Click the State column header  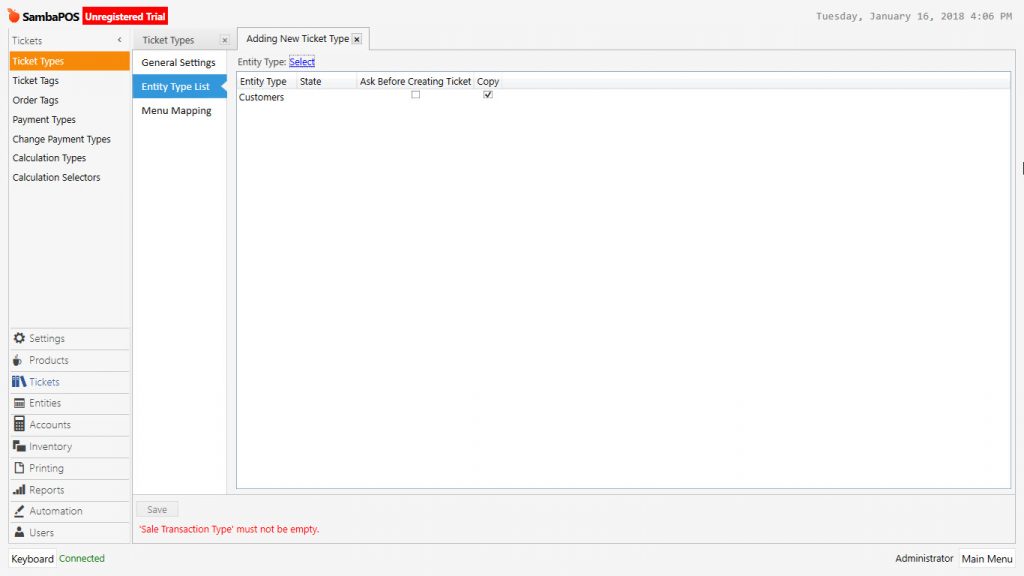pos(327,81)
